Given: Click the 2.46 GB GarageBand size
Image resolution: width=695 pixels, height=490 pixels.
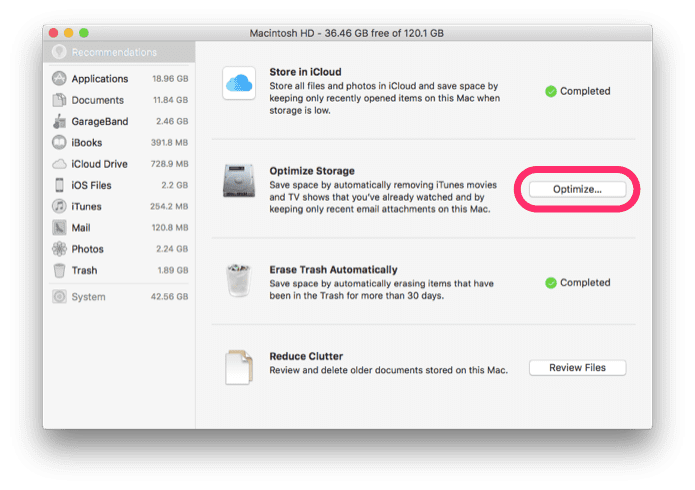Looking at the screenshot, I should pos(172,121).
